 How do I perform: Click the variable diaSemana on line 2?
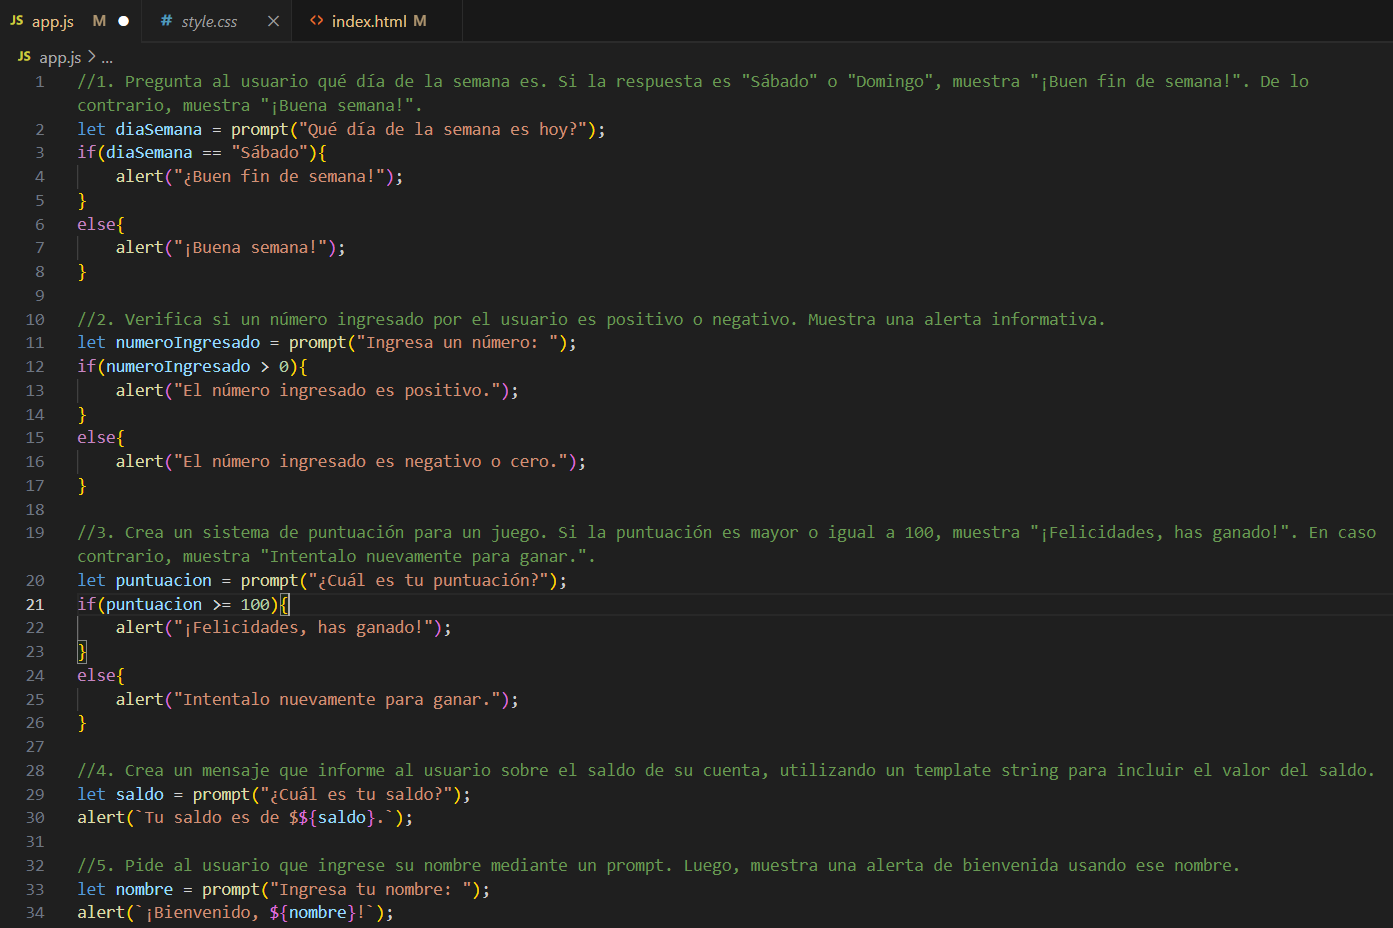pos(159,129)
